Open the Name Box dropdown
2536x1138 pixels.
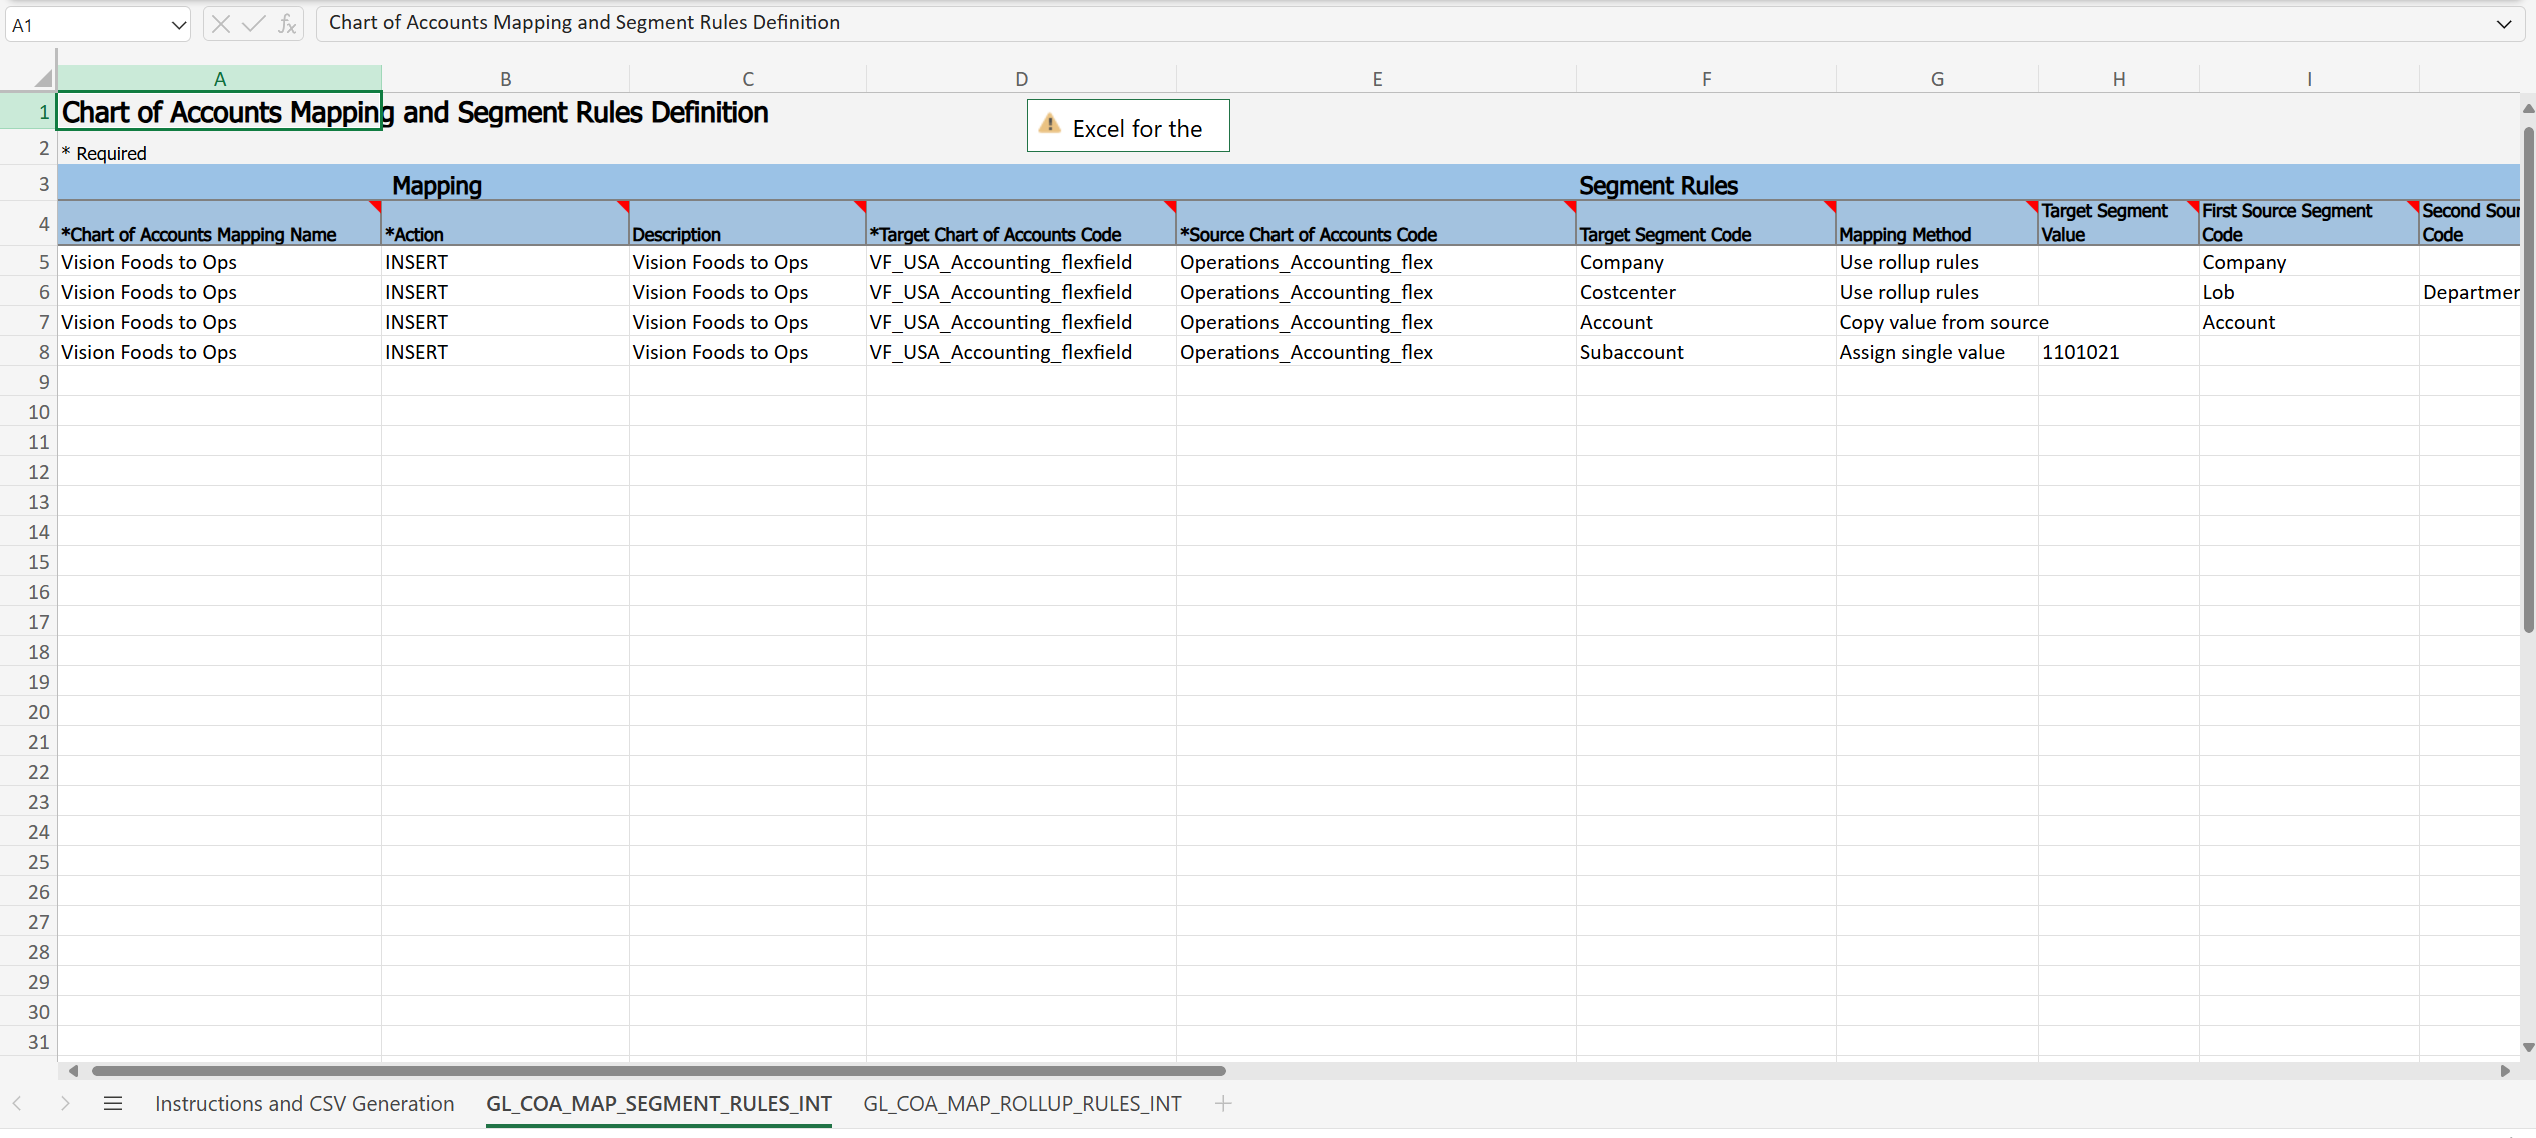point(178,23)
